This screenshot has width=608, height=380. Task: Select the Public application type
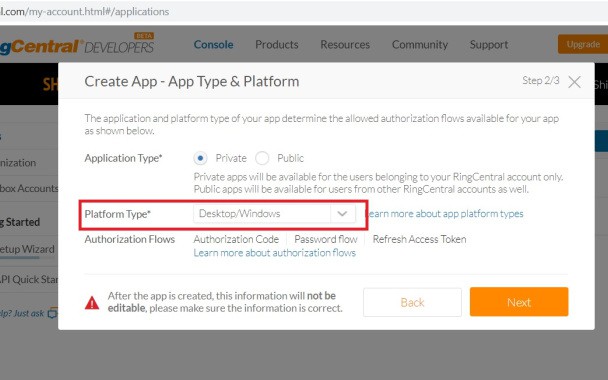tap(262, 158)
